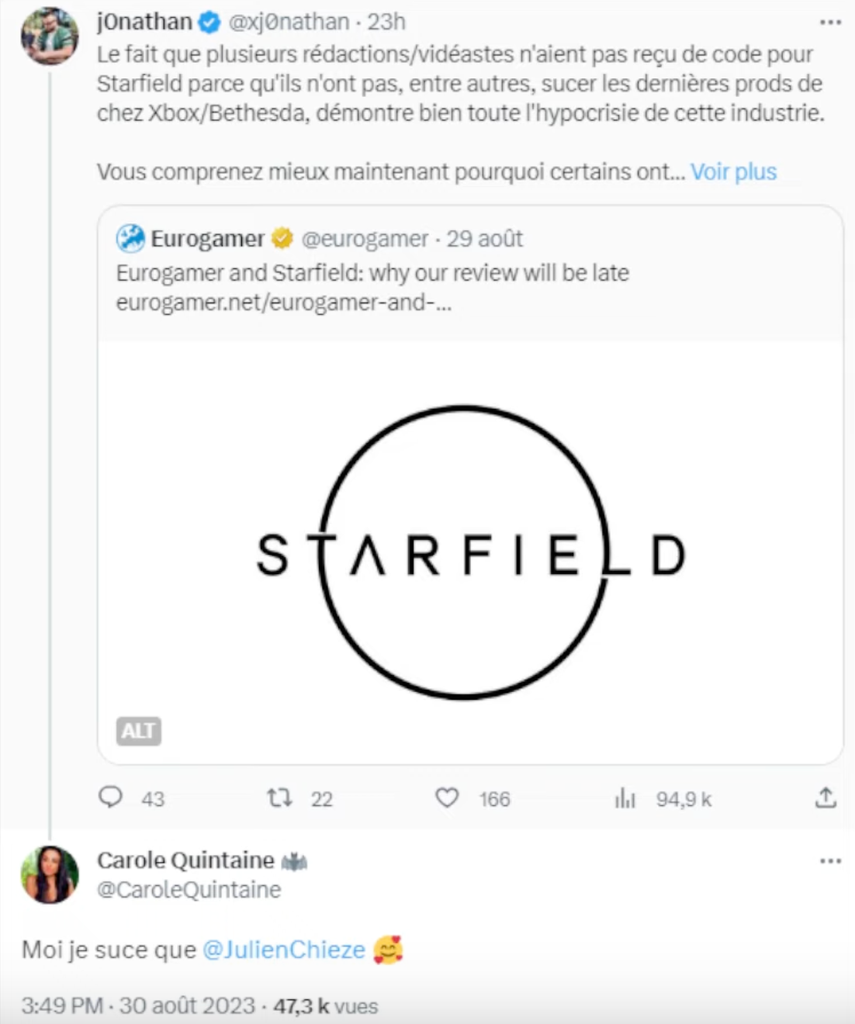Expand tweet with Voir plus
This screenshot has height=1024, width=855.
(733, 172)
